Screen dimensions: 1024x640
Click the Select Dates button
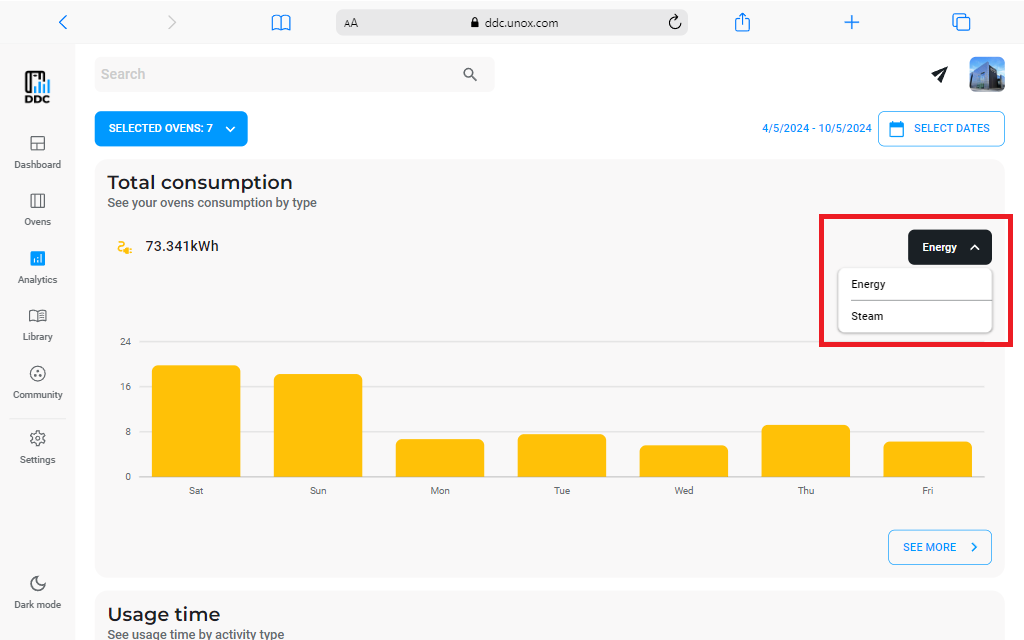coord(940,129)
